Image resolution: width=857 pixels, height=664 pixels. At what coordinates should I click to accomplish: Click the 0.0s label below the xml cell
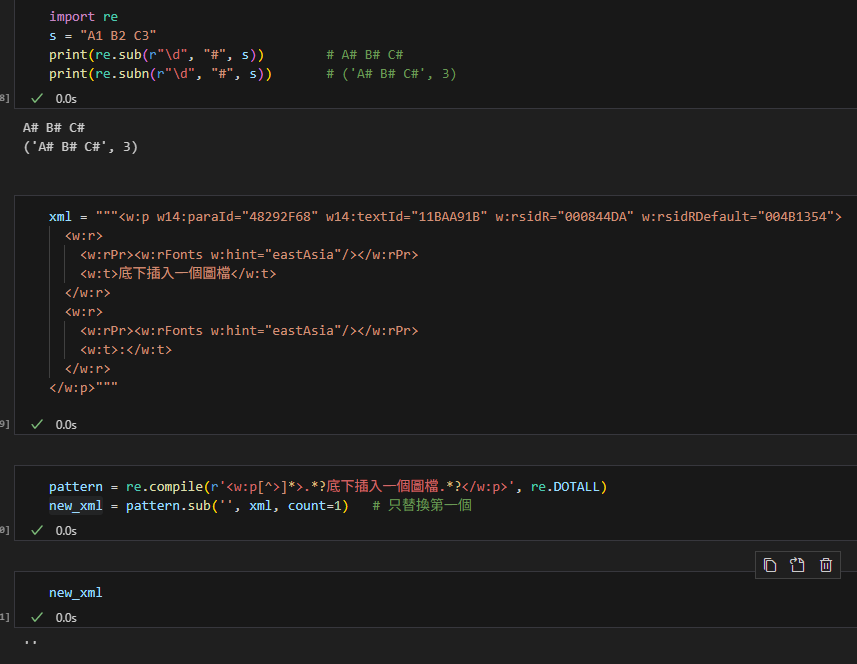pos(66,424)
